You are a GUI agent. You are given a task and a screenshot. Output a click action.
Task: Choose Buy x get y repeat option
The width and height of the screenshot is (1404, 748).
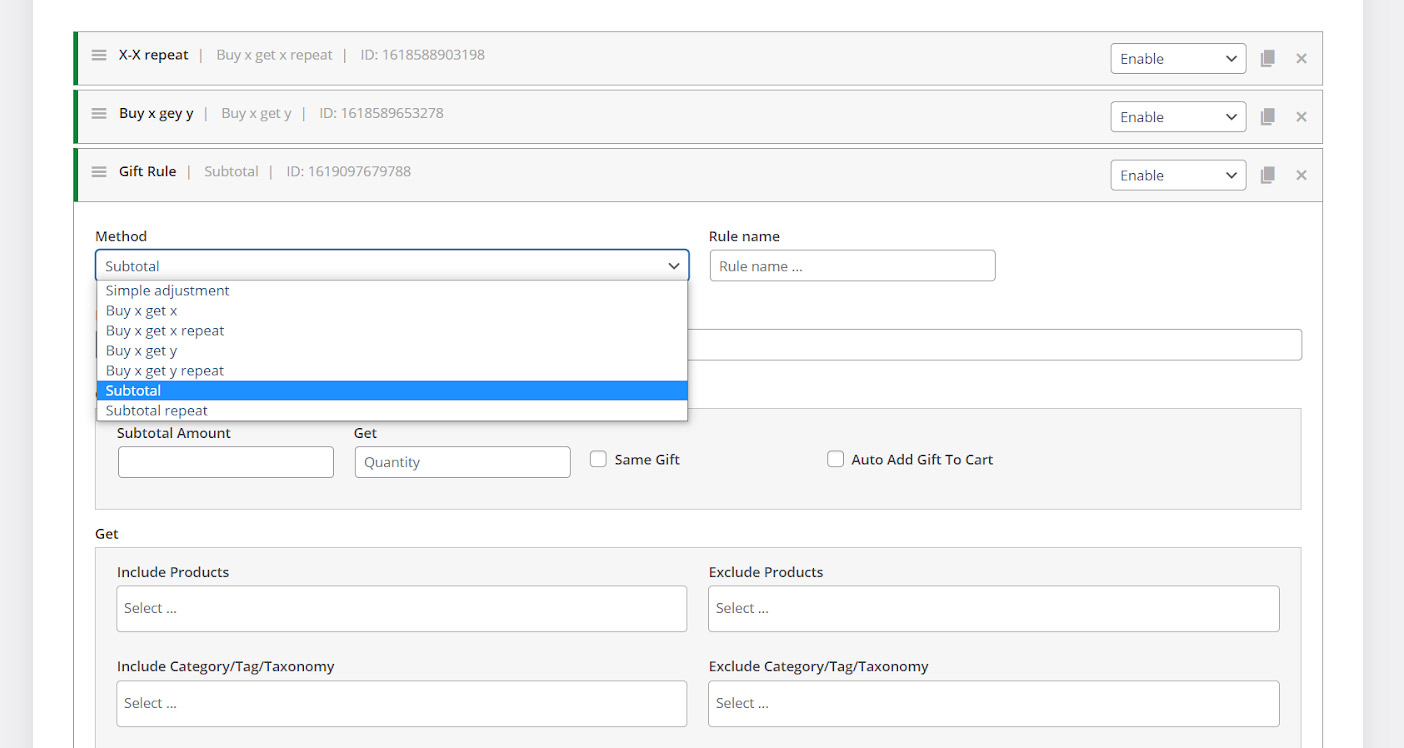(165, 371)
